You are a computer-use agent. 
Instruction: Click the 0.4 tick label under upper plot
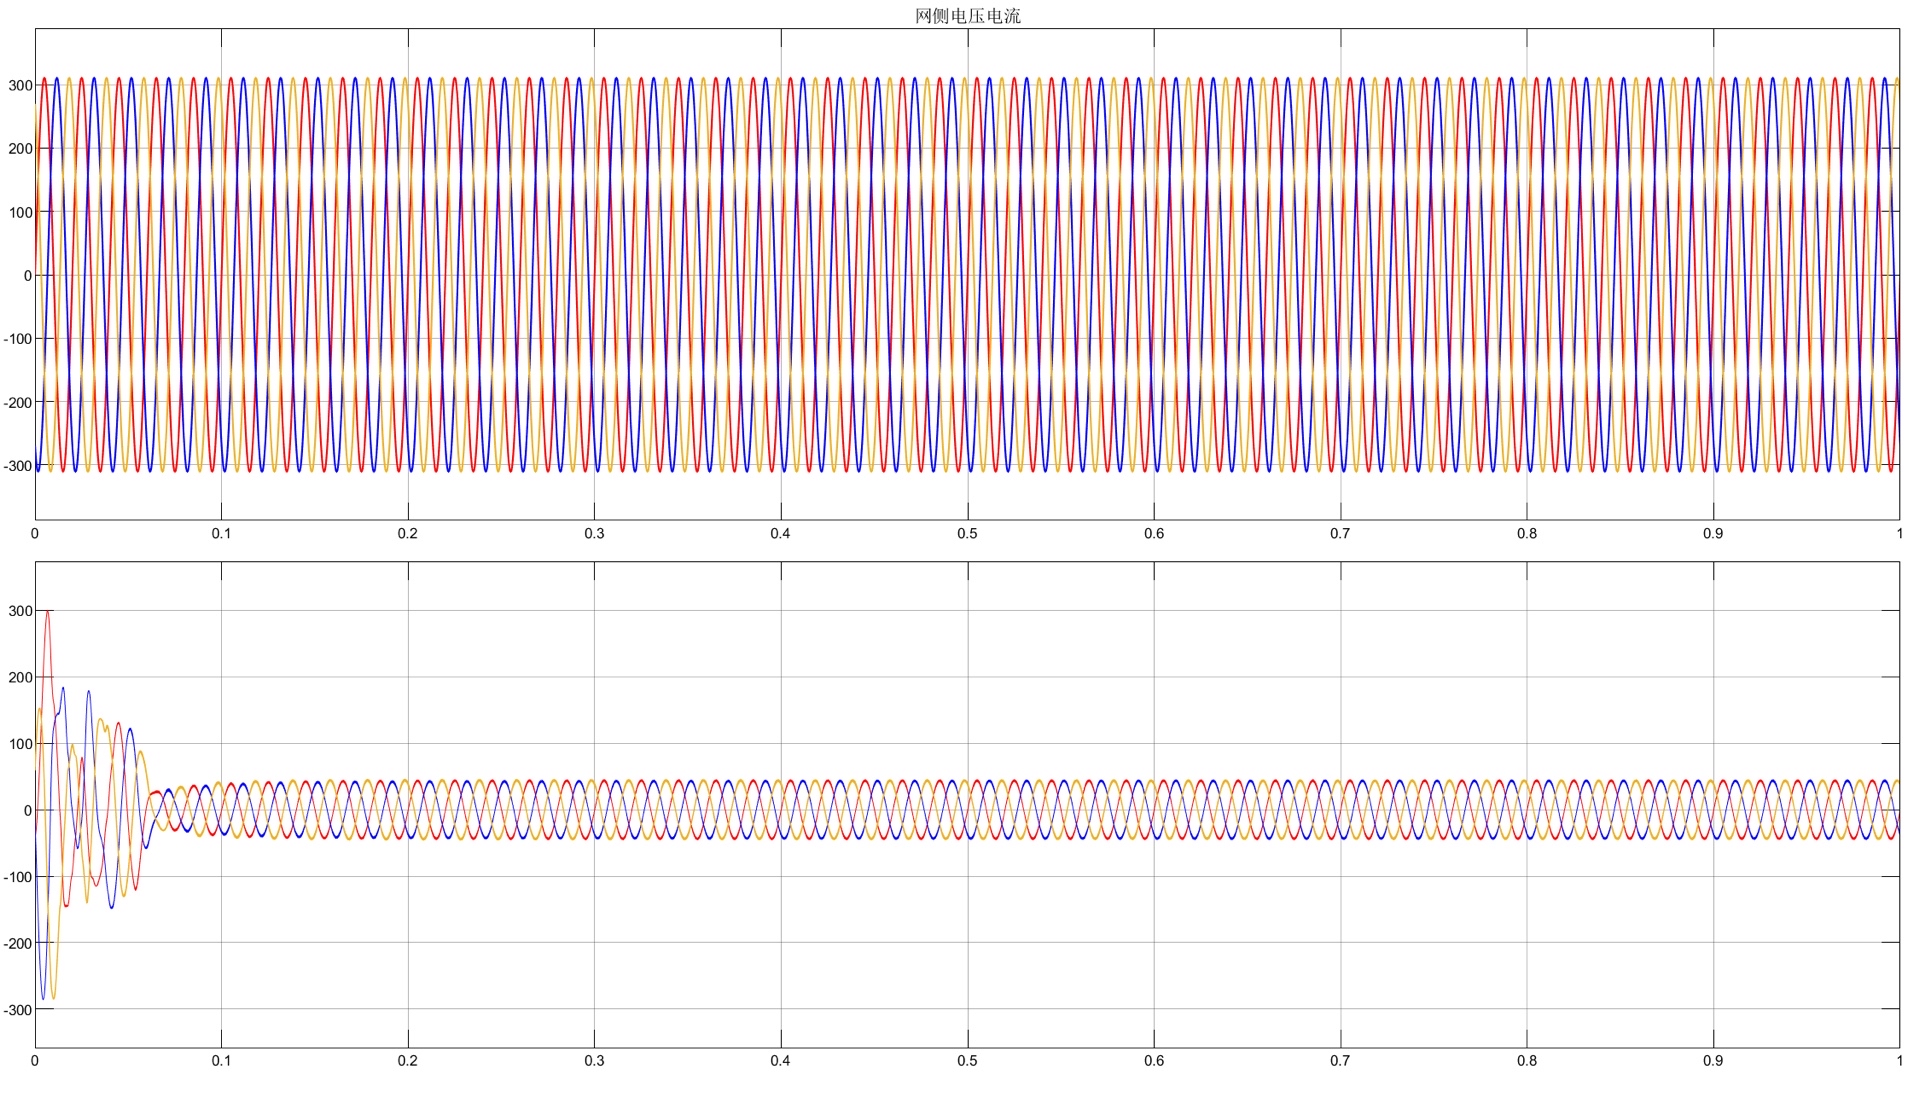tap(780, 534)
